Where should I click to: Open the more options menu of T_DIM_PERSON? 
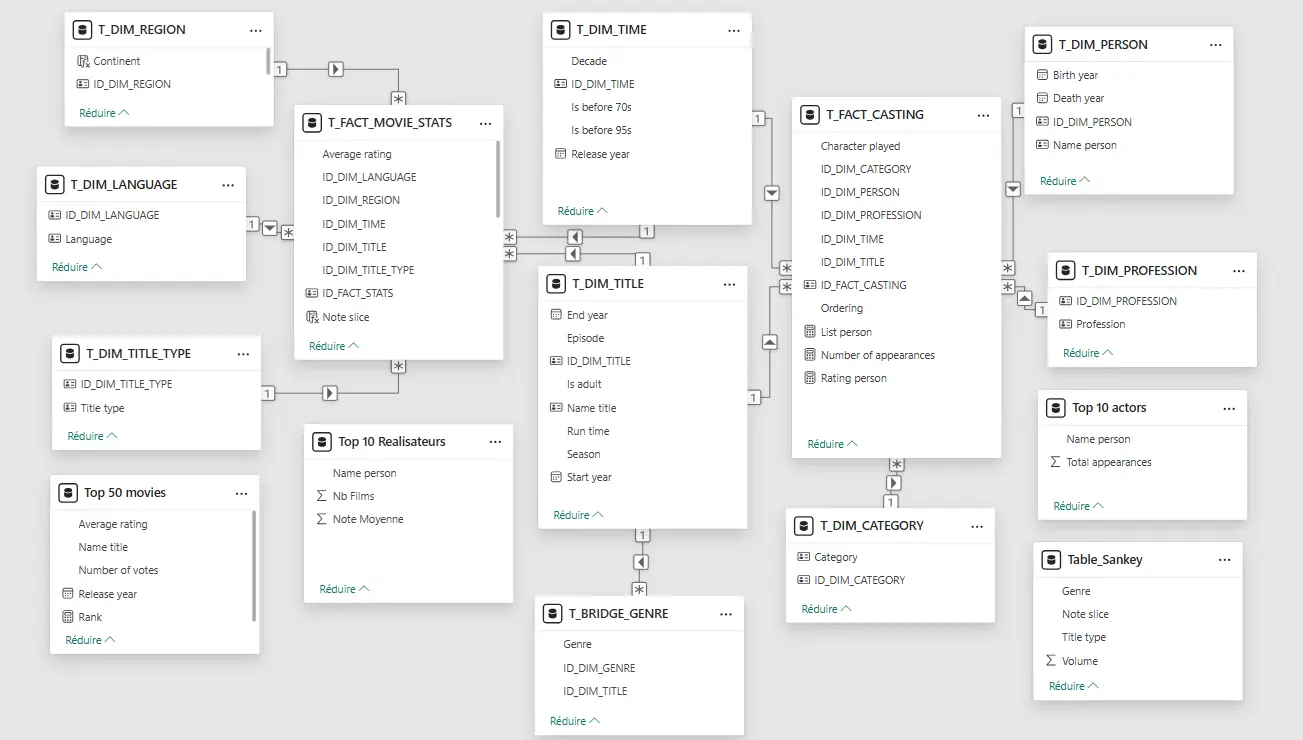pos(1215,44)
